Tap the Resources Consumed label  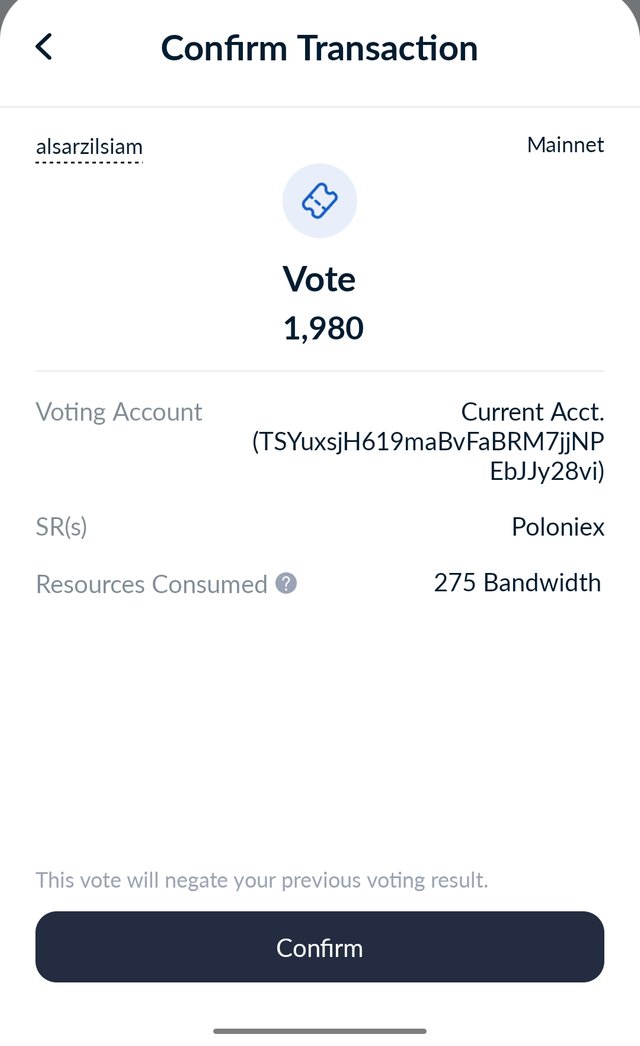[151, 584]
